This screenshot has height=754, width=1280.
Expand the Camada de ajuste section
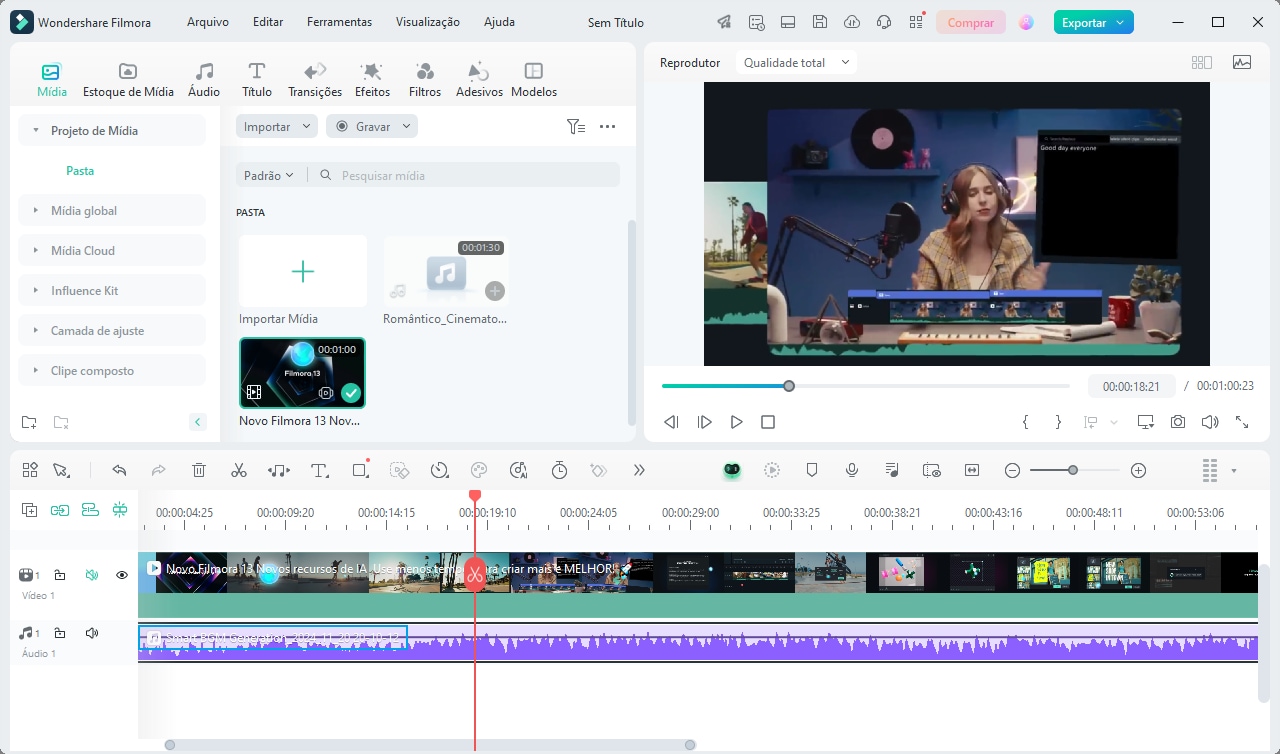tap(112, 331)
